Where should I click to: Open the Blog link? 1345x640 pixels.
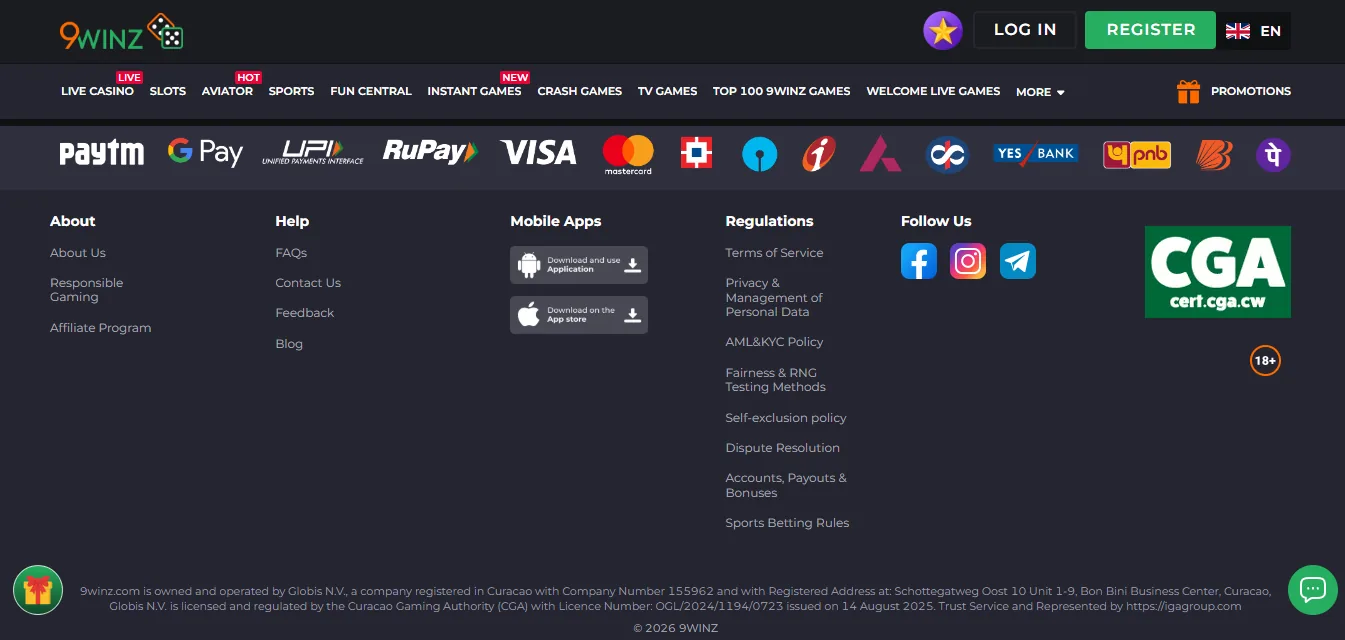pyautogui.click(x=289, y=344)
